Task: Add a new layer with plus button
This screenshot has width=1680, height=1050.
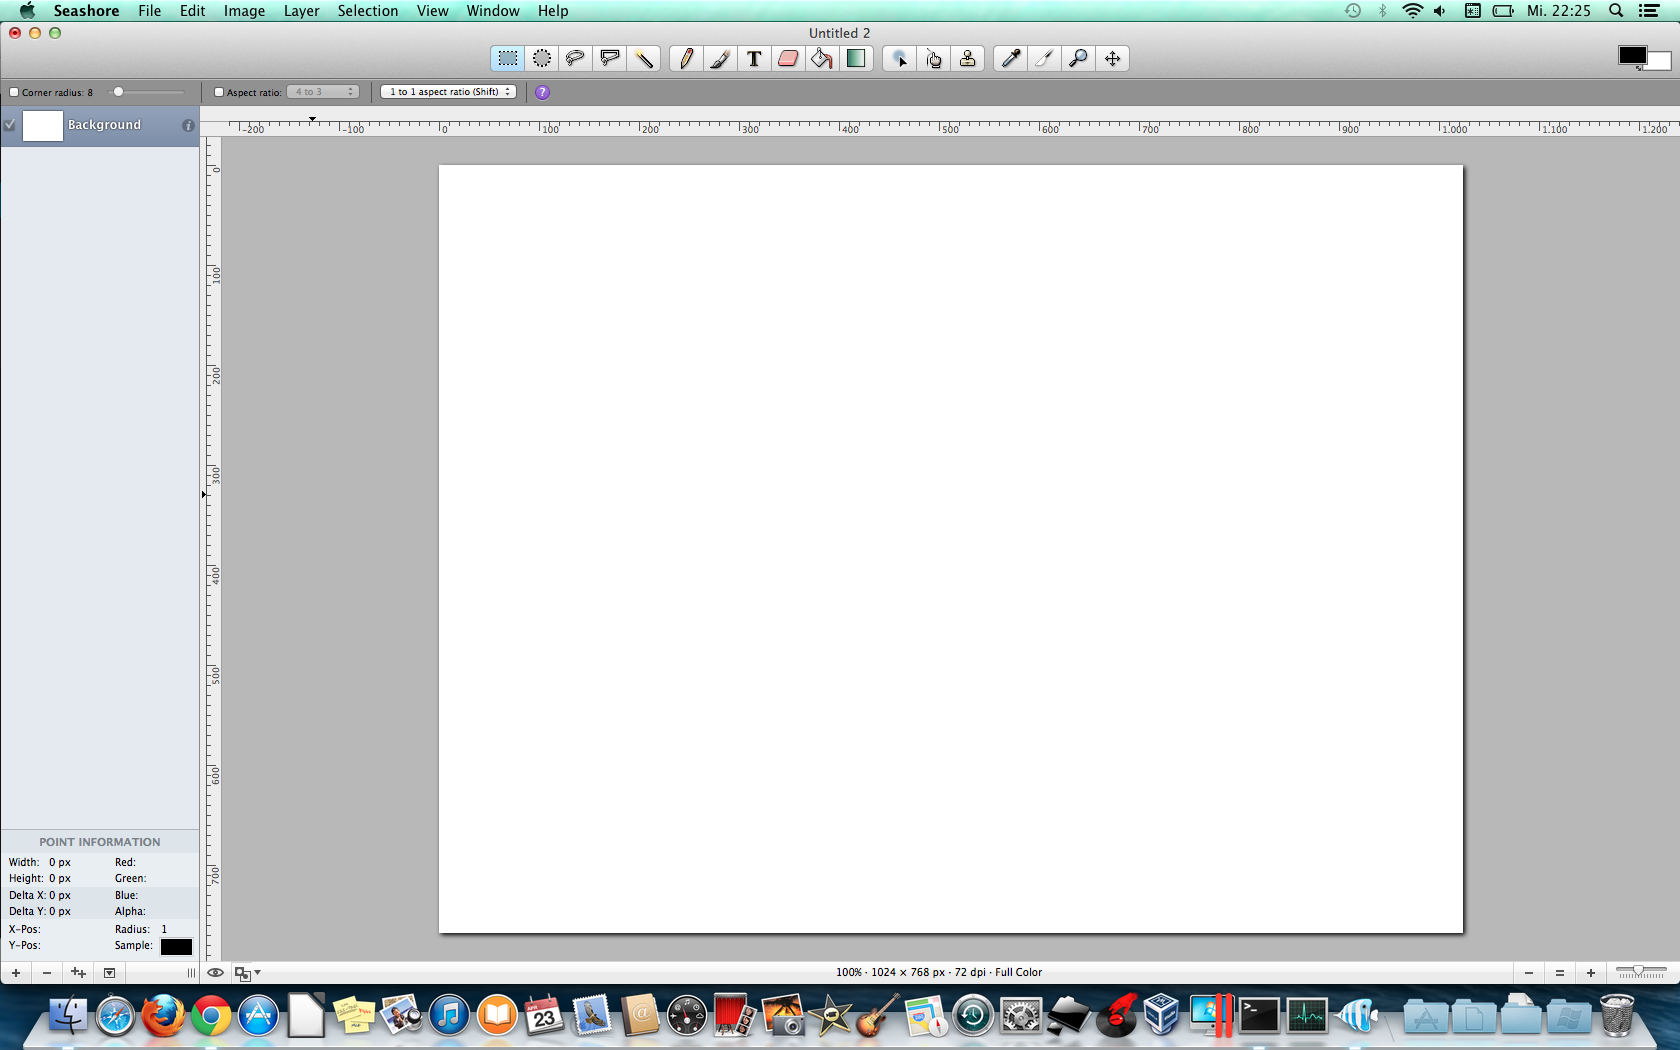Action: [16, 973]
